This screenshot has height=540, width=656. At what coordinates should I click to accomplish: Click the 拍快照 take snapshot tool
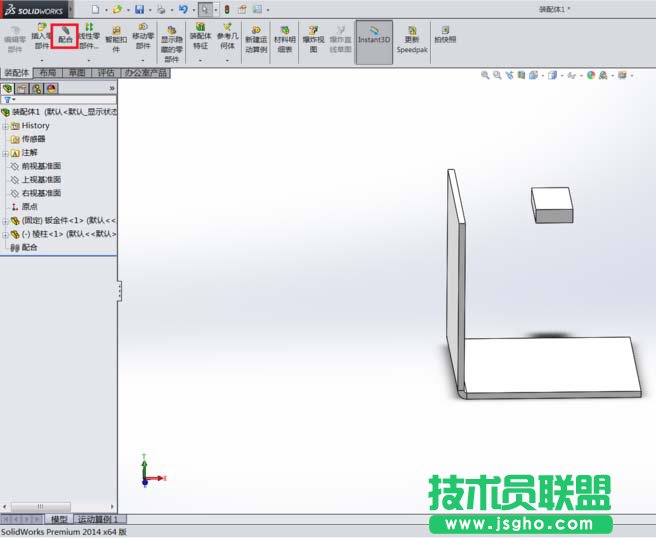[445, 35]
